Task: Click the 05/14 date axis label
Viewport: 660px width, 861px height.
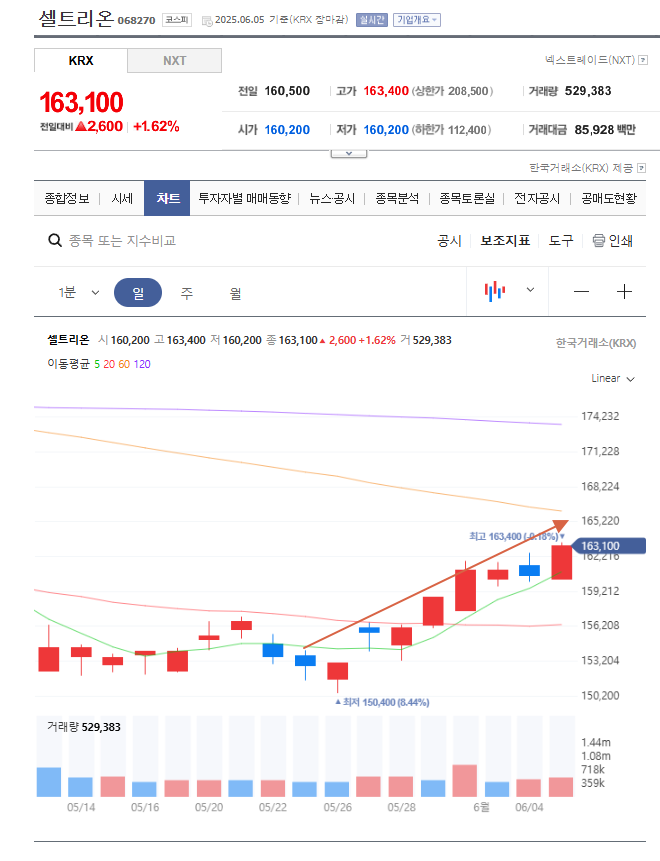Action: click(x=81, y=807)
